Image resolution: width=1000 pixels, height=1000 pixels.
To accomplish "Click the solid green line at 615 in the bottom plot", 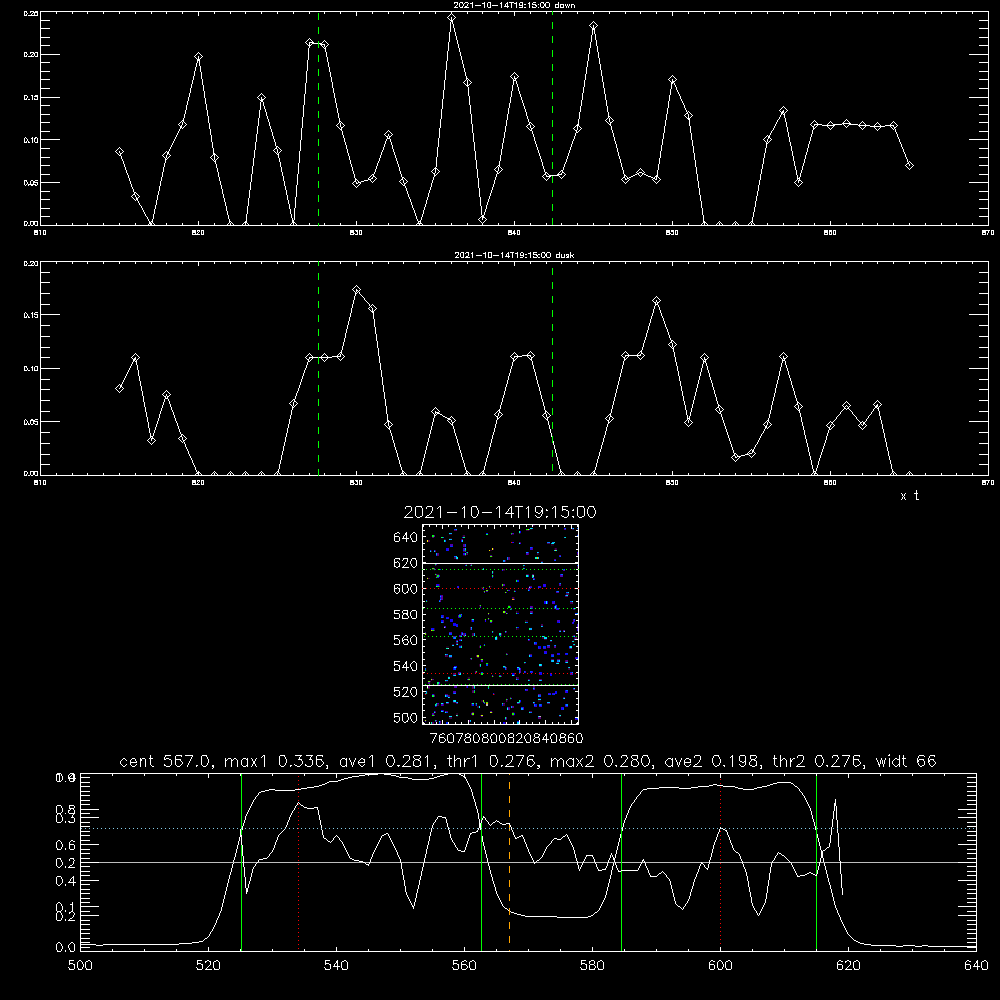I will (816, 861).
